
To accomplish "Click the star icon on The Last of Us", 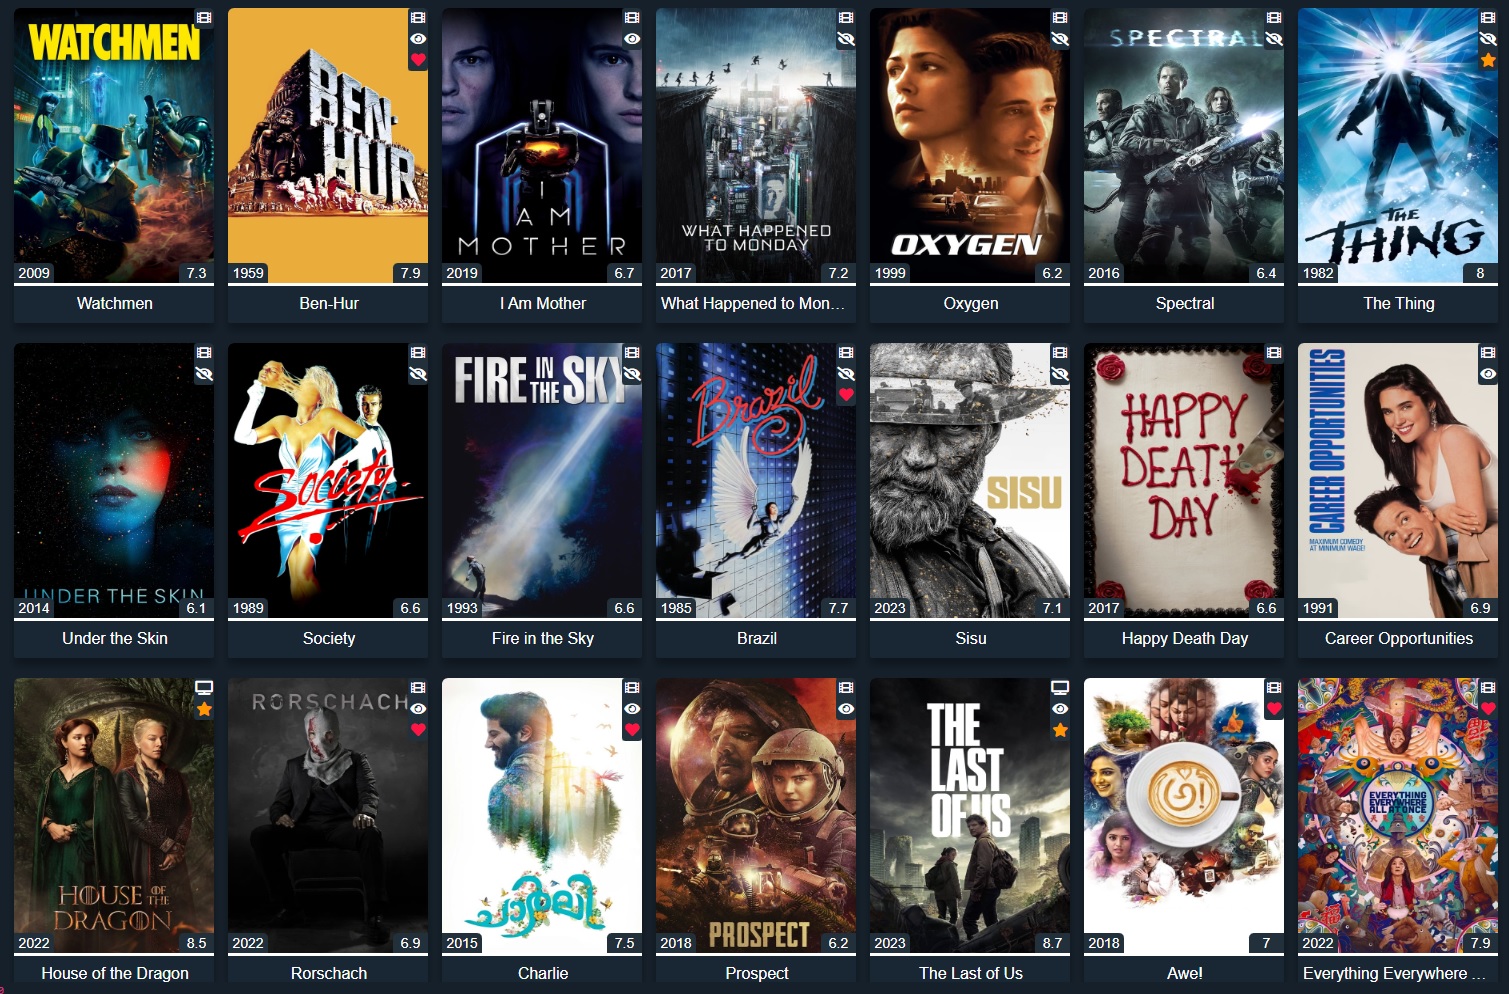I will (1060, 730).
